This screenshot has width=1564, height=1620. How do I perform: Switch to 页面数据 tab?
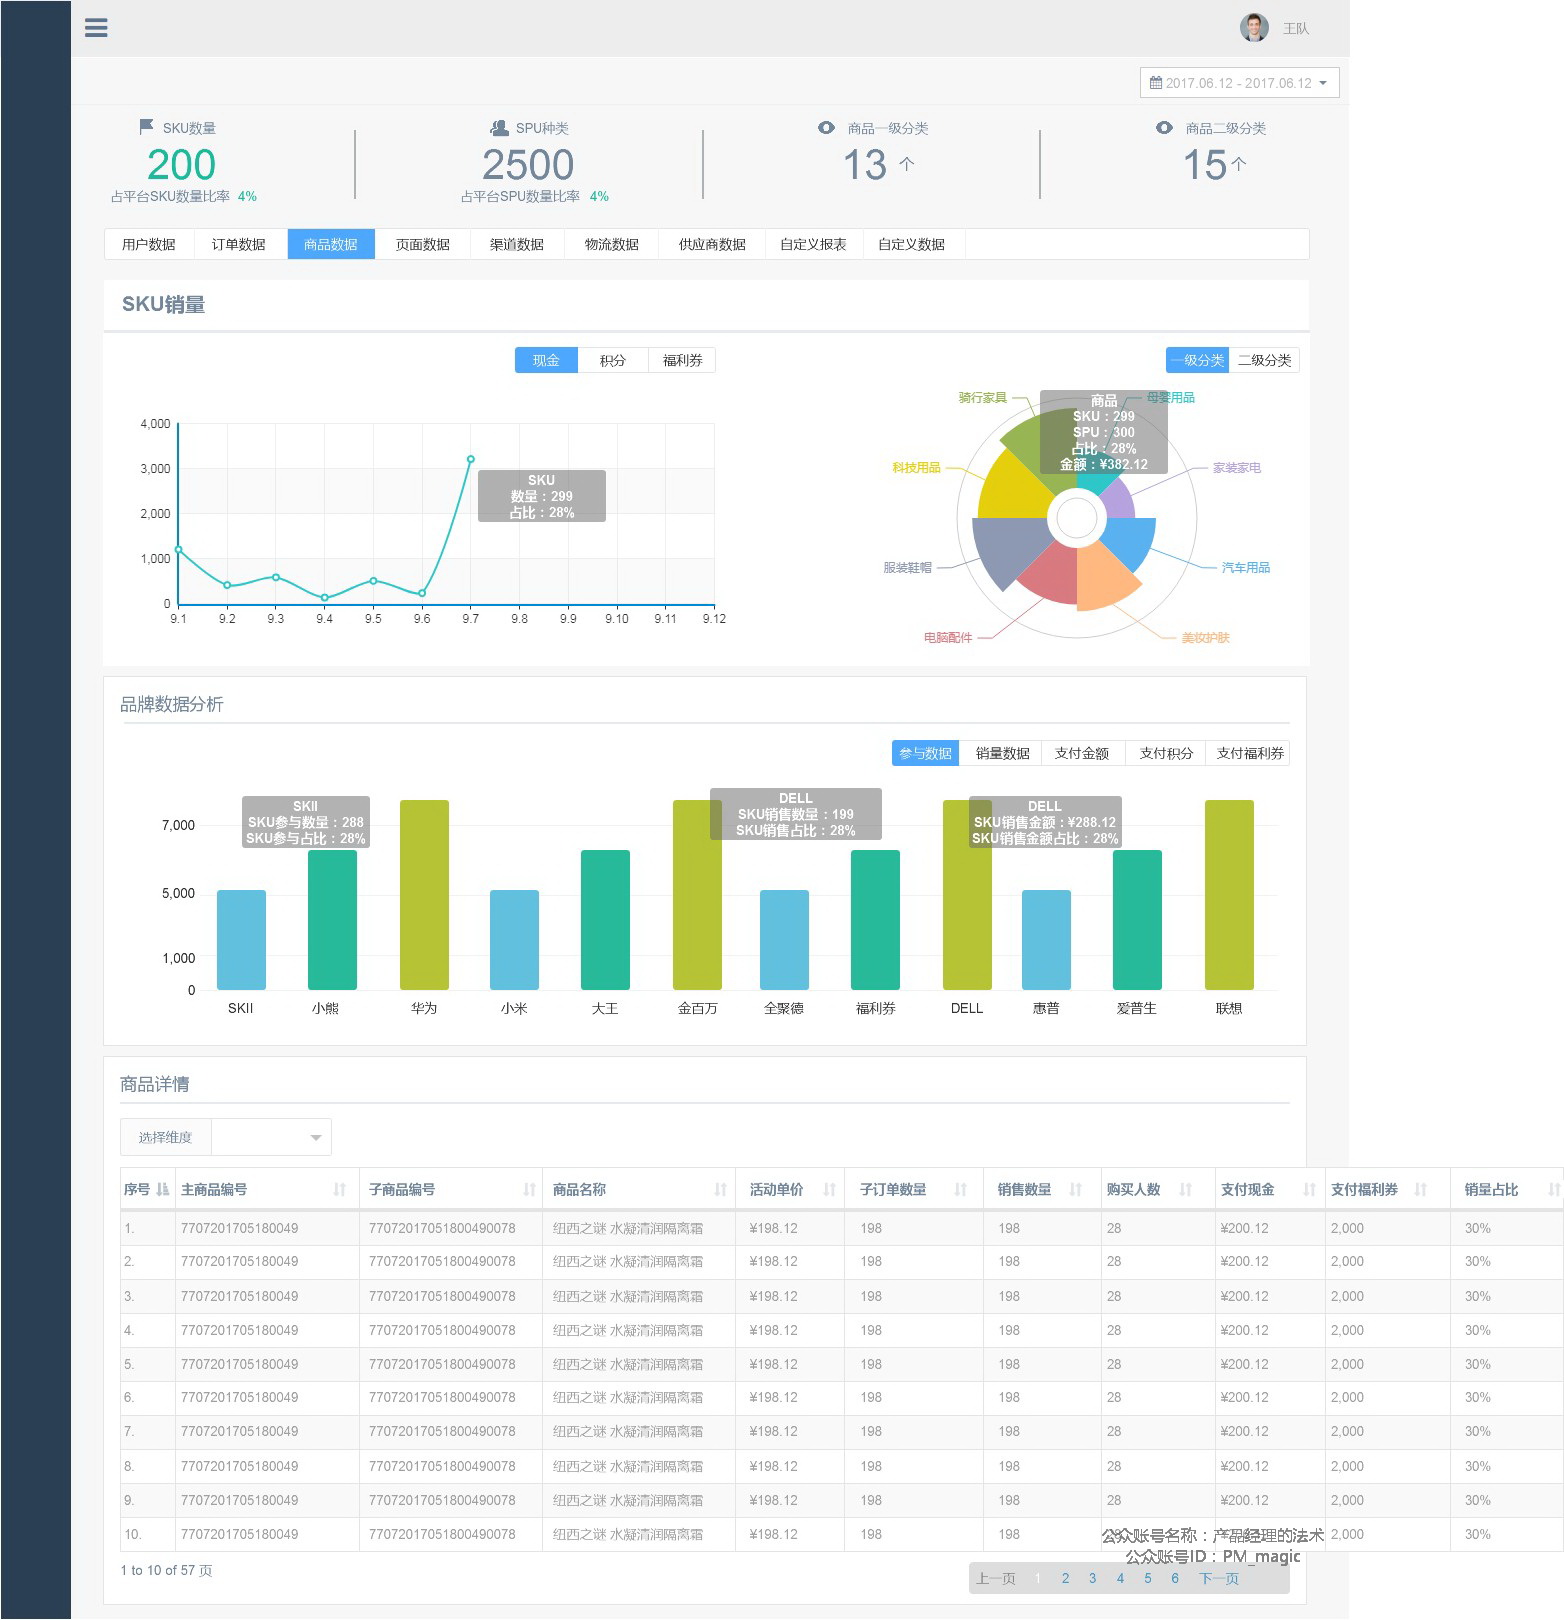click(423, 244)
